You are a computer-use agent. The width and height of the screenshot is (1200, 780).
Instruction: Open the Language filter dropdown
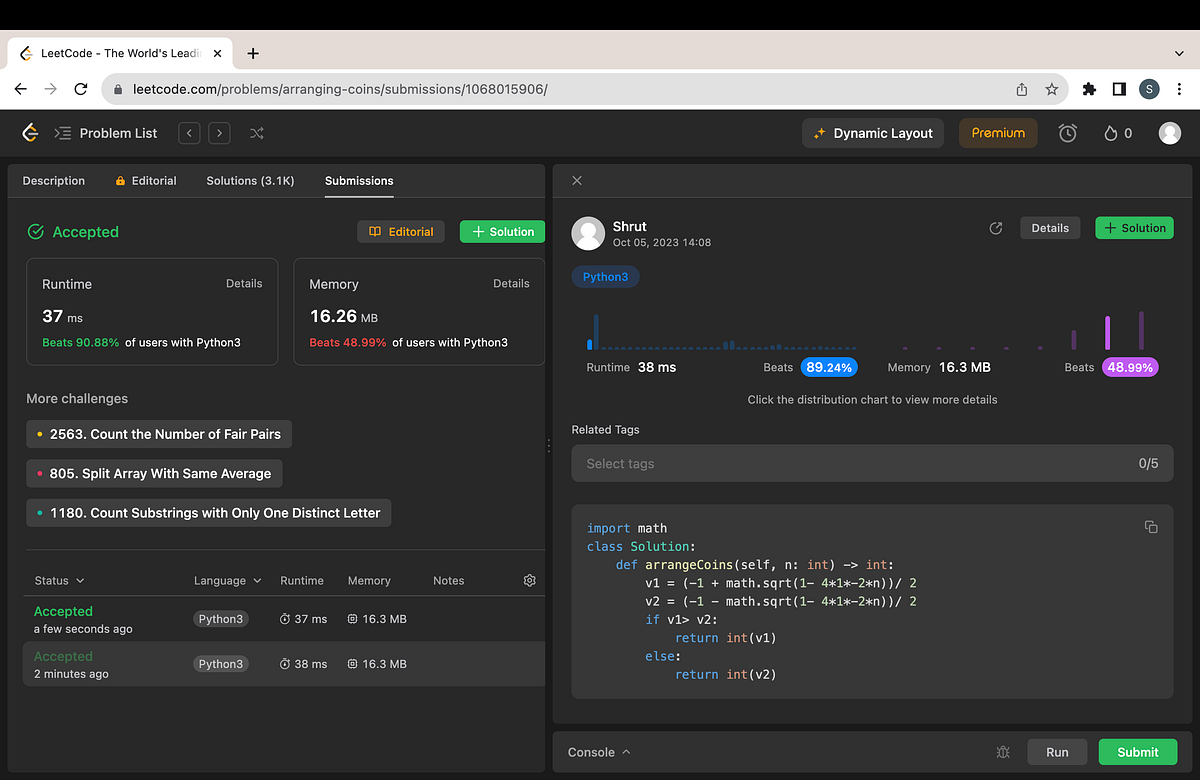pos(227,580)
